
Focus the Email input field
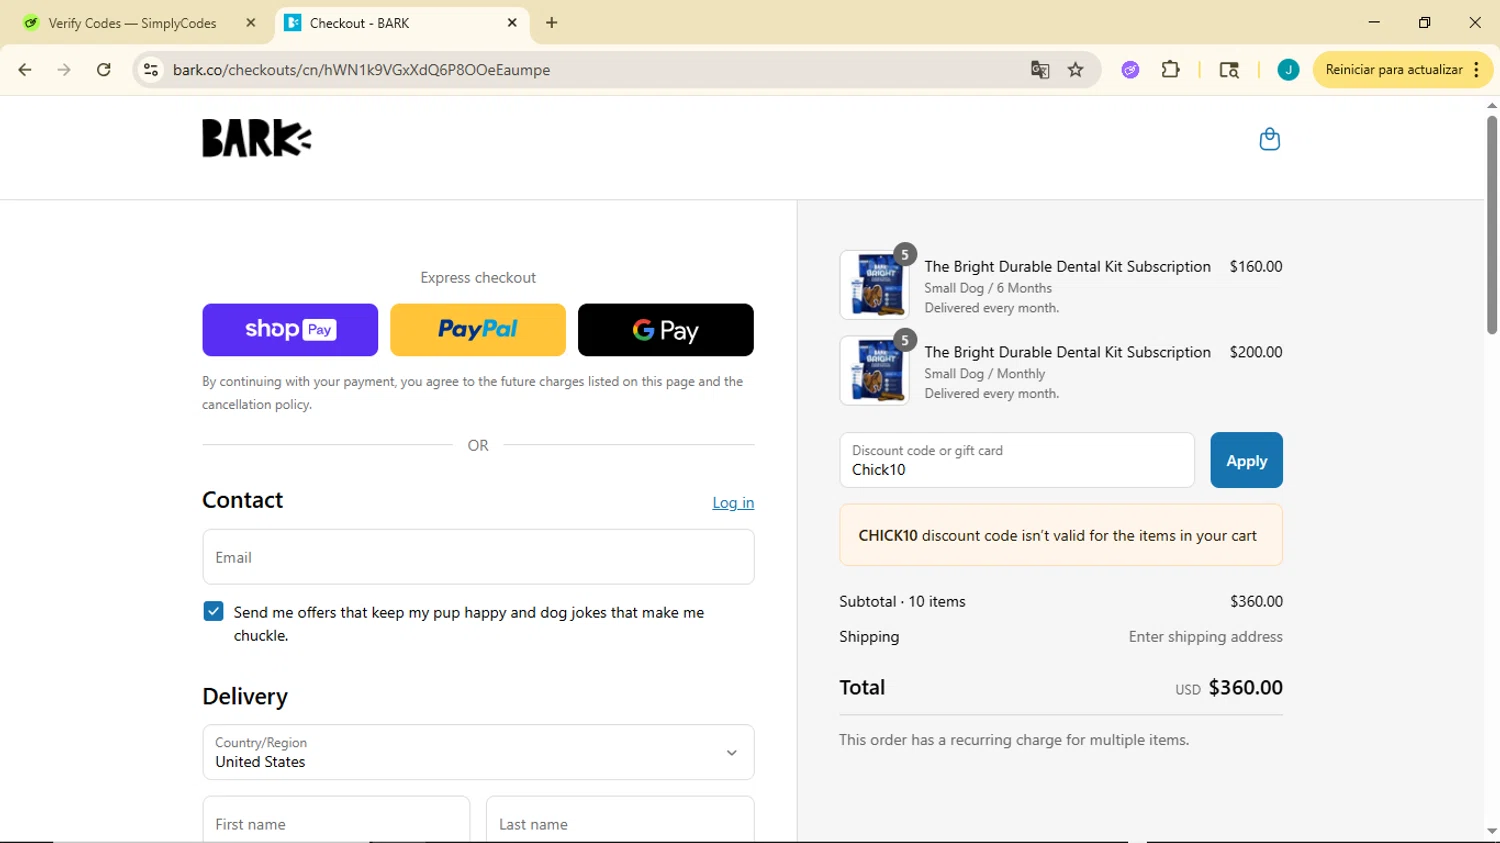478,557
